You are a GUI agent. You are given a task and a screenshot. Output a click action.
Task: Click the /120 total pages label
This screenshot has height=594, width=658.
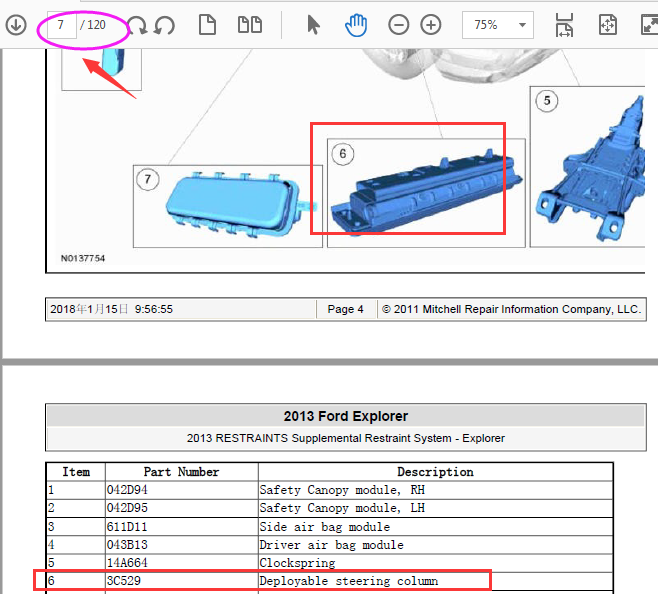(93, 25)
